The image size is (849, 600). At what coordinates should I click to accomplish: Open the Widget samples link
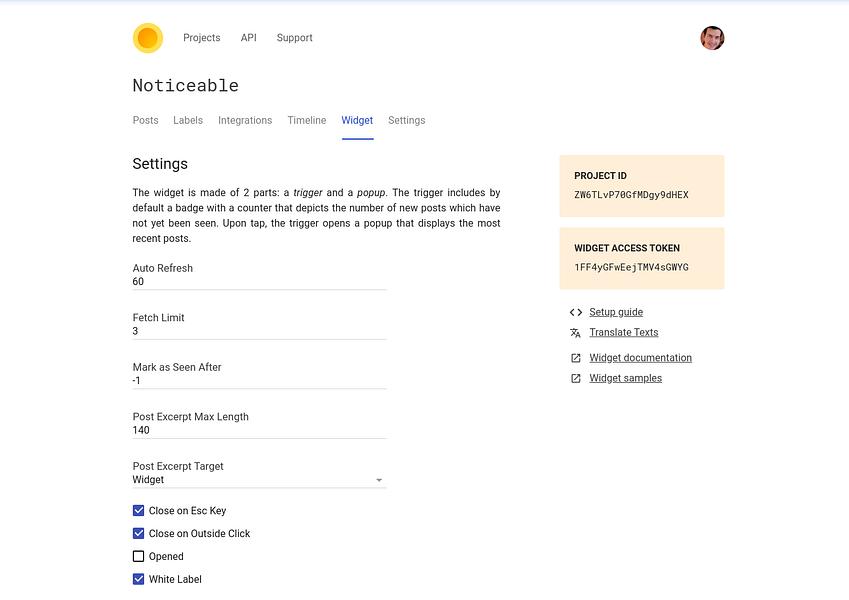click(x=625, y=379)
